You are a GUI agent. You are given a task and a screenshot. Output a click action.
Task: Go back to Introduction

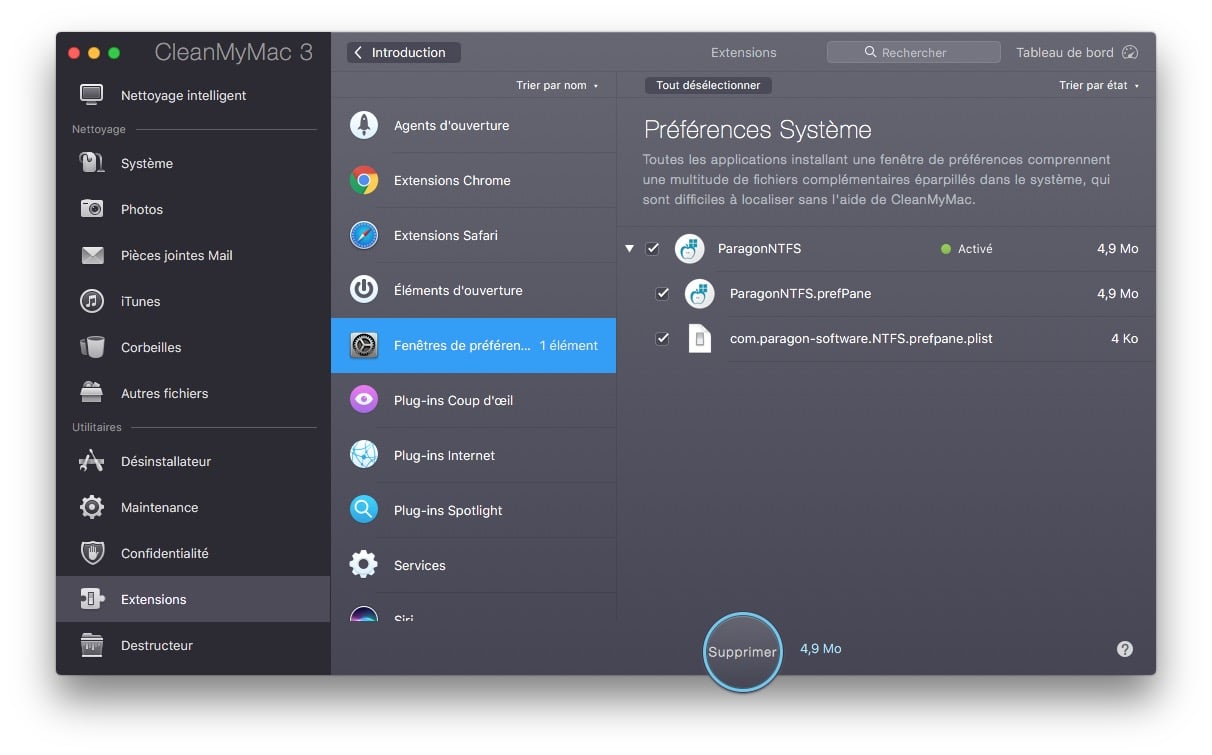tap(404, 52)
